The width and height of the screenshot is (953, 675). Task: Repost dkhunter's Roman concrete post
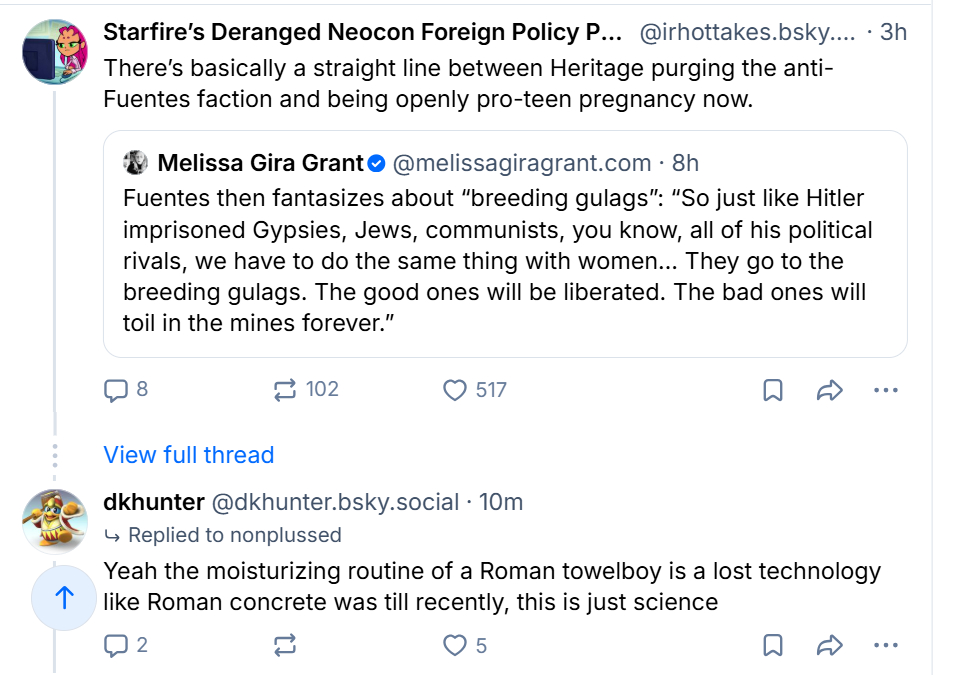pos(285,645)
